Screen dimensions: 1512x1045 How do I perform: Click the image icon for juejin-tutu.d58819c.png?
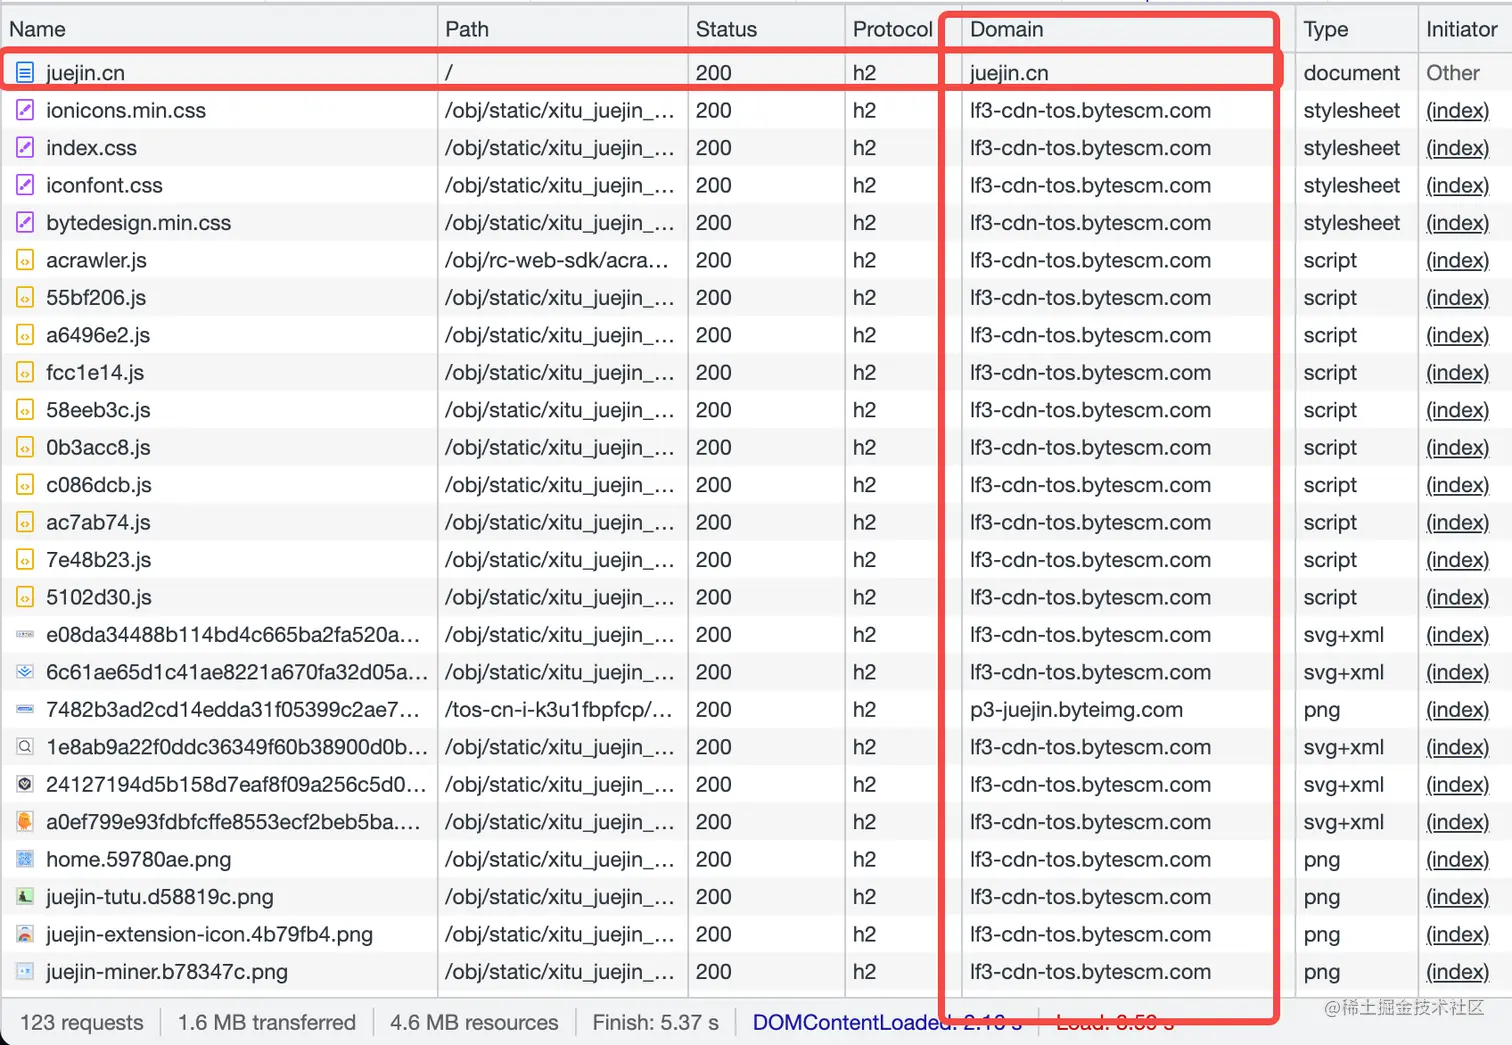25,897
